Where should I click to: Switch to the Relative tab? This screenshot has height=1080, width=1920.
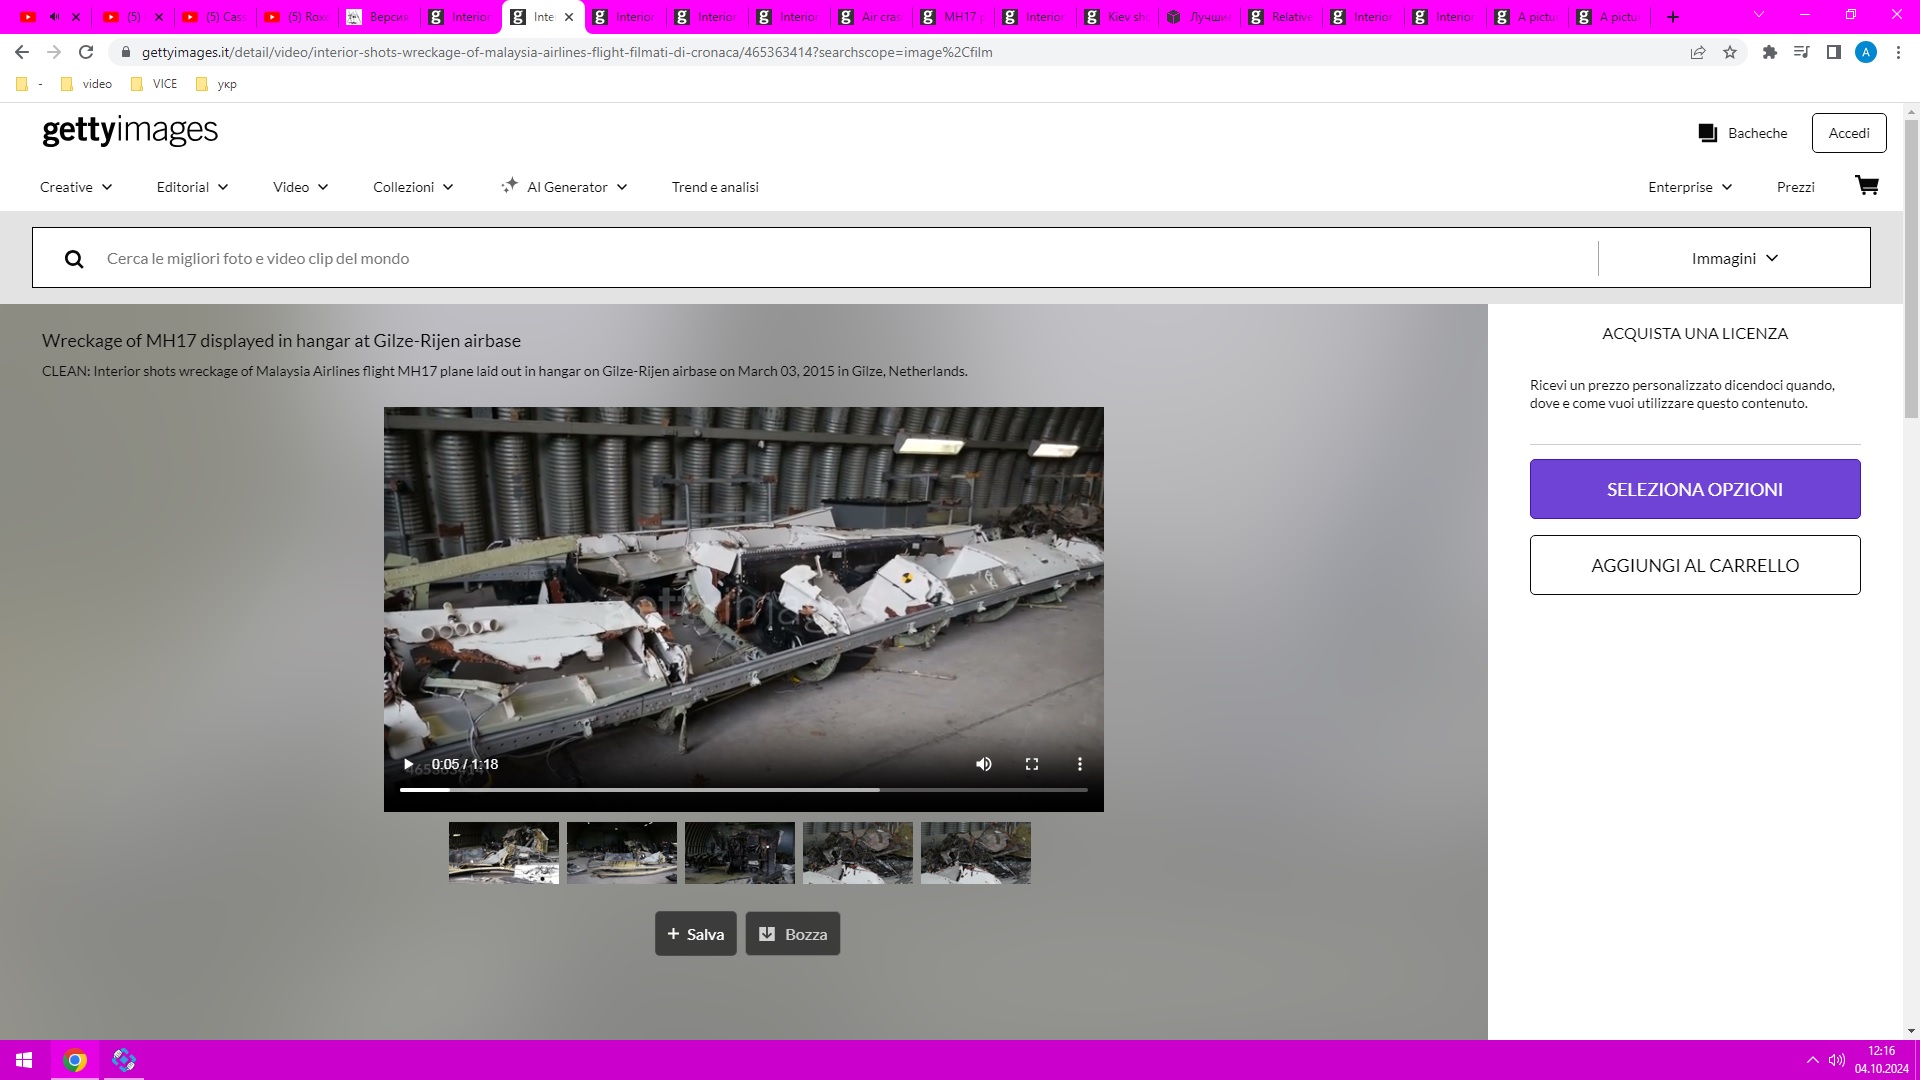tap(1280, 17)
